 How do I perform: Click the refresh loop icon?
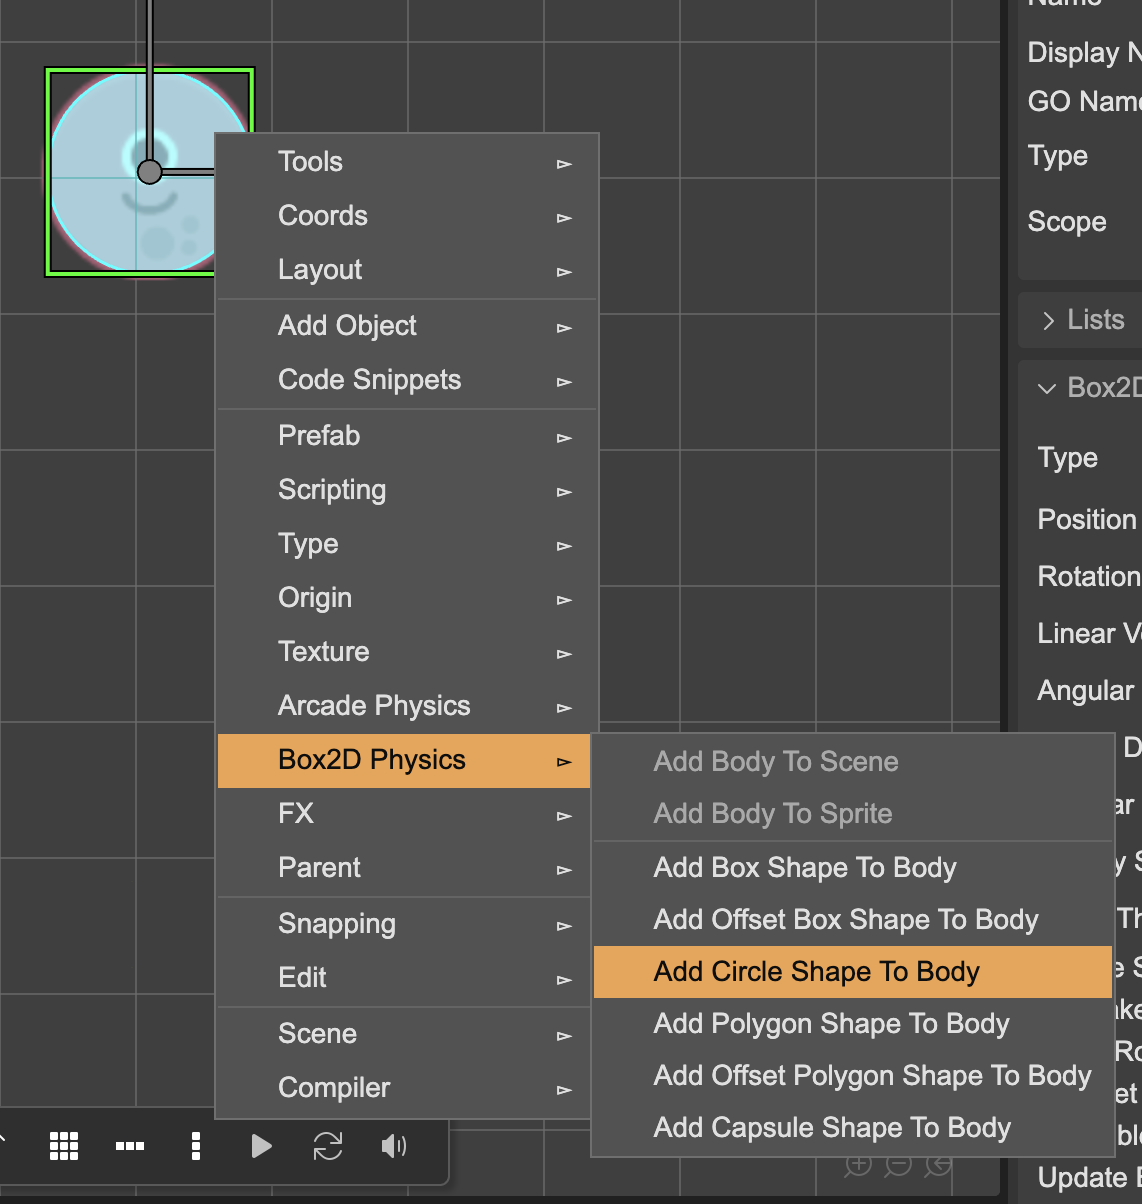[328, 1146]
